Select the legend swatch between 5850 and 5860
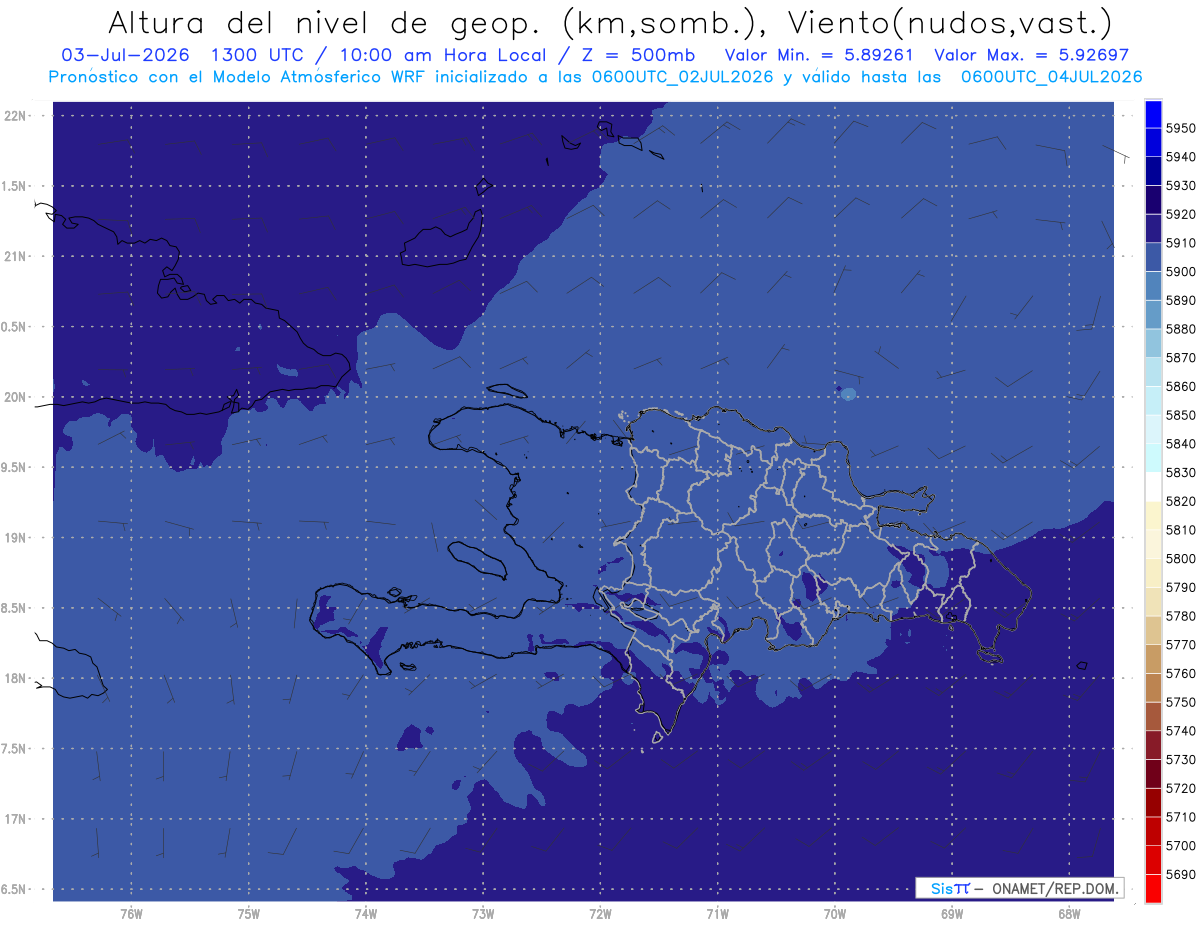The width and height of the screenshot is (1200, 927). point(1153,401)
